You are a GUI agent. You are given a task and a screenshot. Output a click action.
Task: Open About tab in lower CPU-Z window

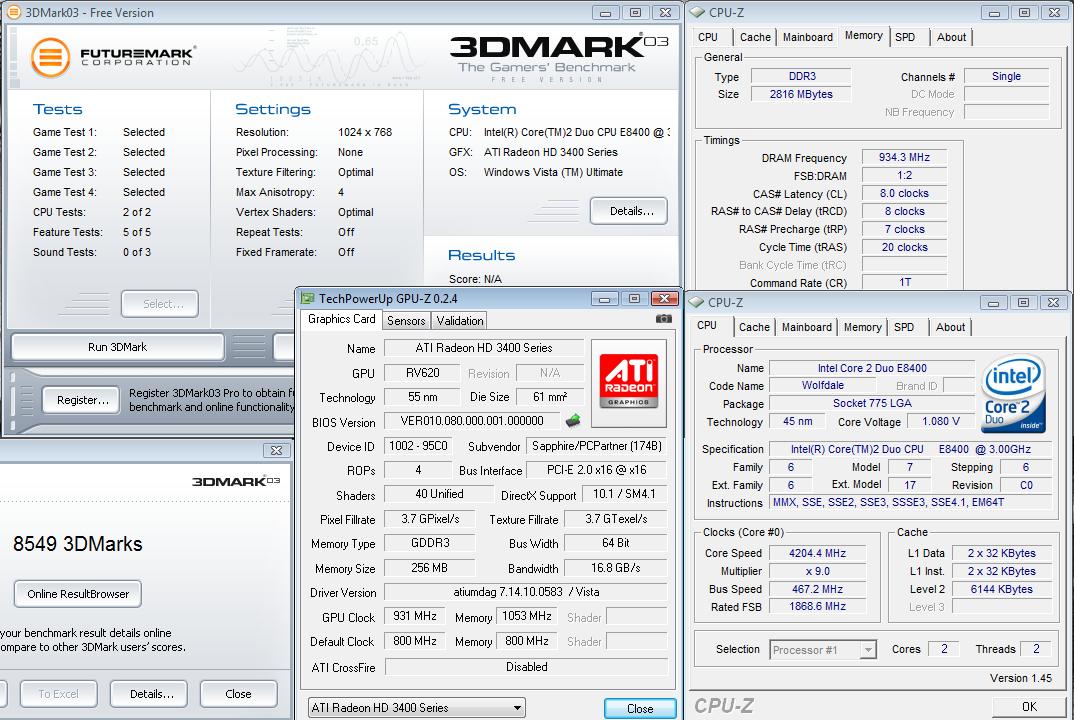coord(950,327)
